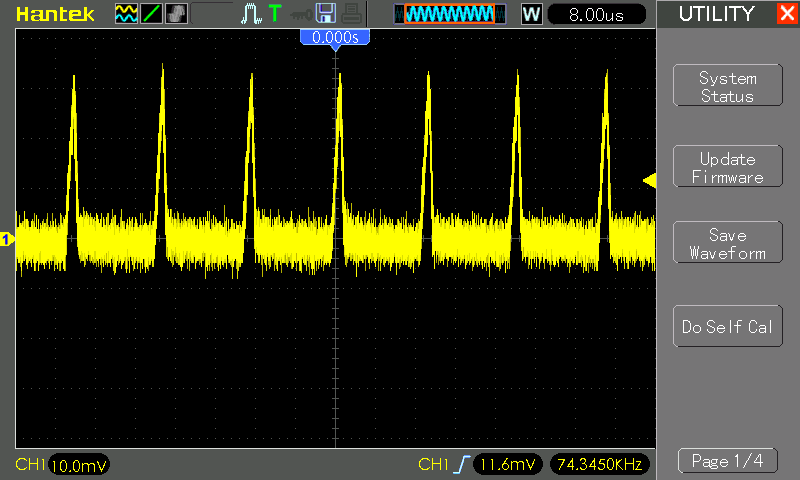This screenshot has width=800, height=480.
Task: Click the W window timebase icon
Action: [531, 14]
